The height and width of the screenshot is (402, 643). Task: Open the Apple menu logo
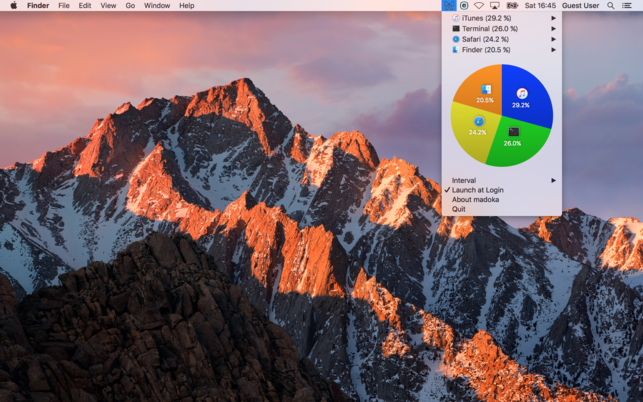(x=14, y=5)
